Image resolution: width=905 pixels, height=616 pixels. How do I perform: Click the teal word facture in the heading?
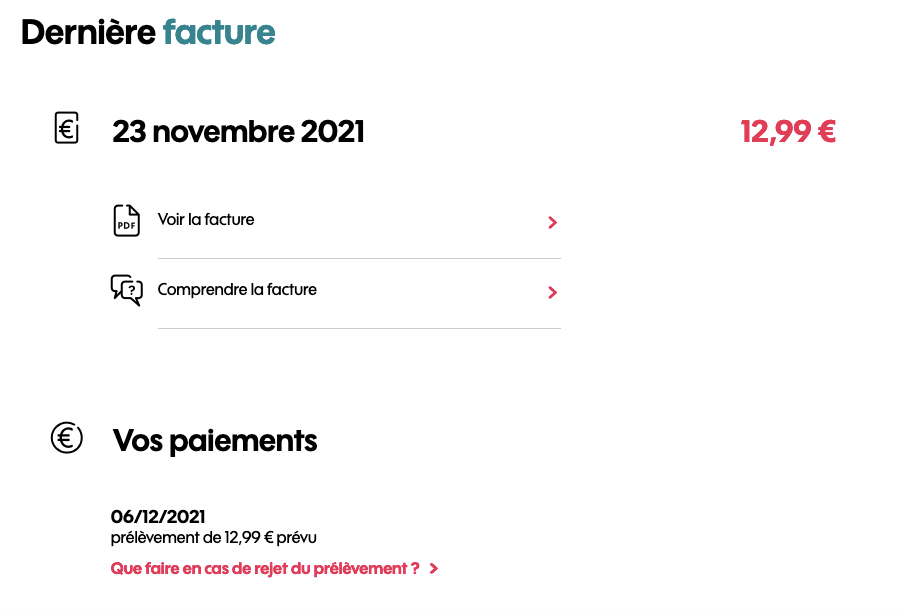pyautogui.click(x=219, y=32)
